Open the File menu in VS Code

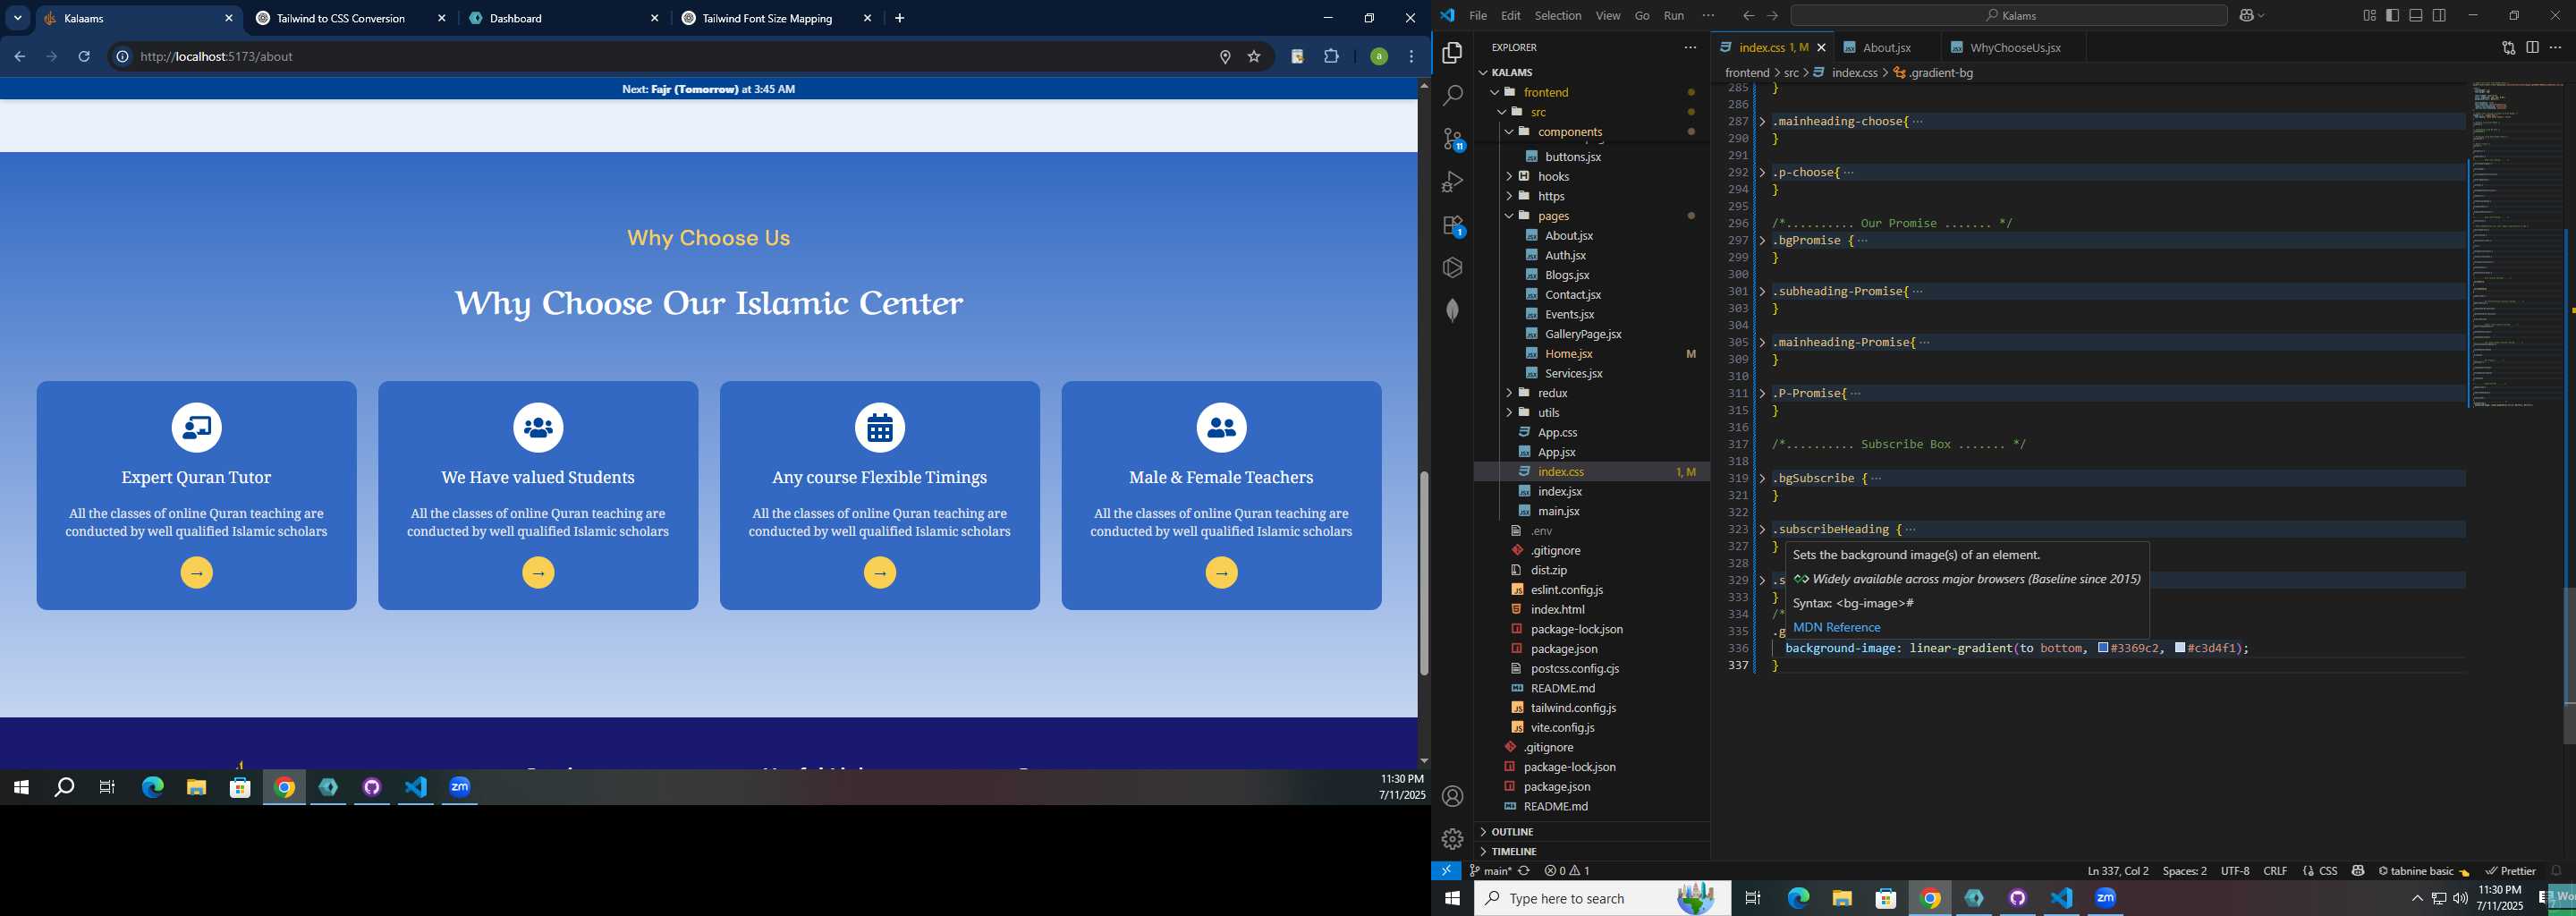click(x=1478, y=15)
